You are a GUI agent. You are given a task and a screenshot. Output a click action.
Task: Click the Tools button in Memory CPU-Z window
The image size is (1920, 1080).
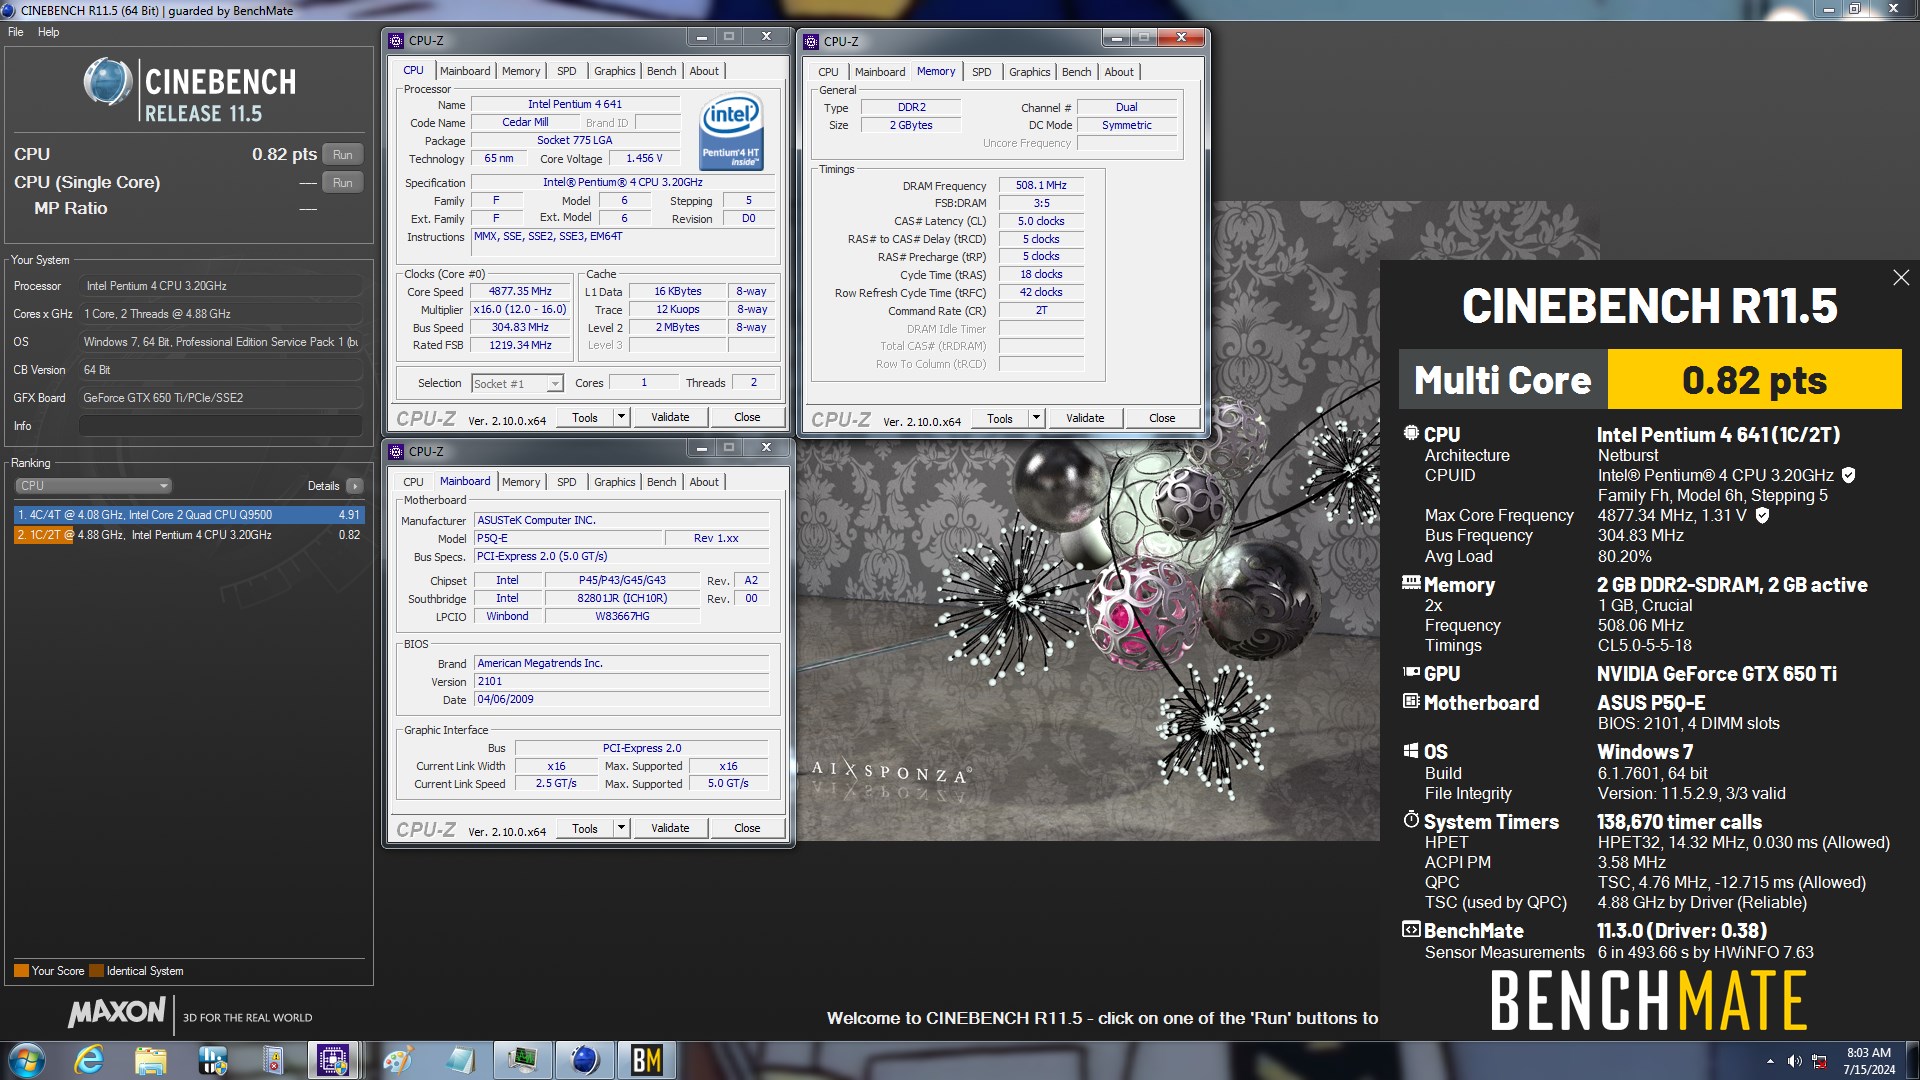pos(1000,418)
